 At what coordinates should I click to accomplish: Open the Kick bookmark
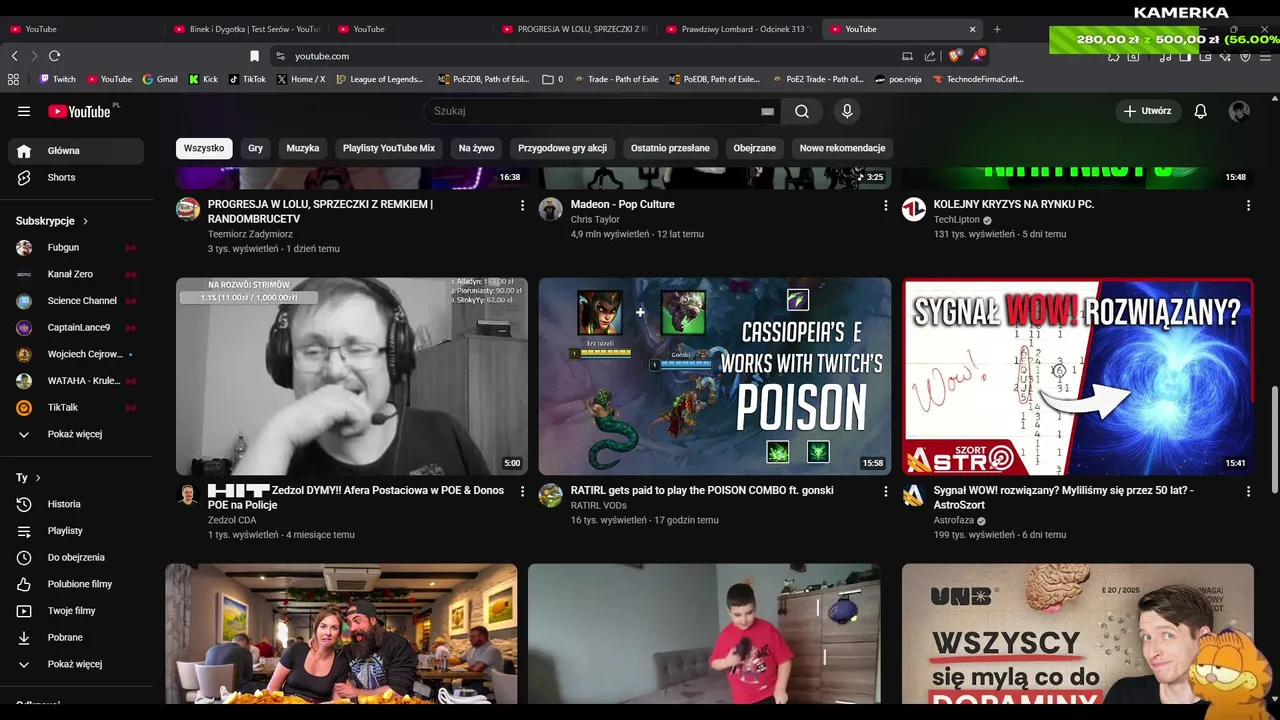coord(203,79)
